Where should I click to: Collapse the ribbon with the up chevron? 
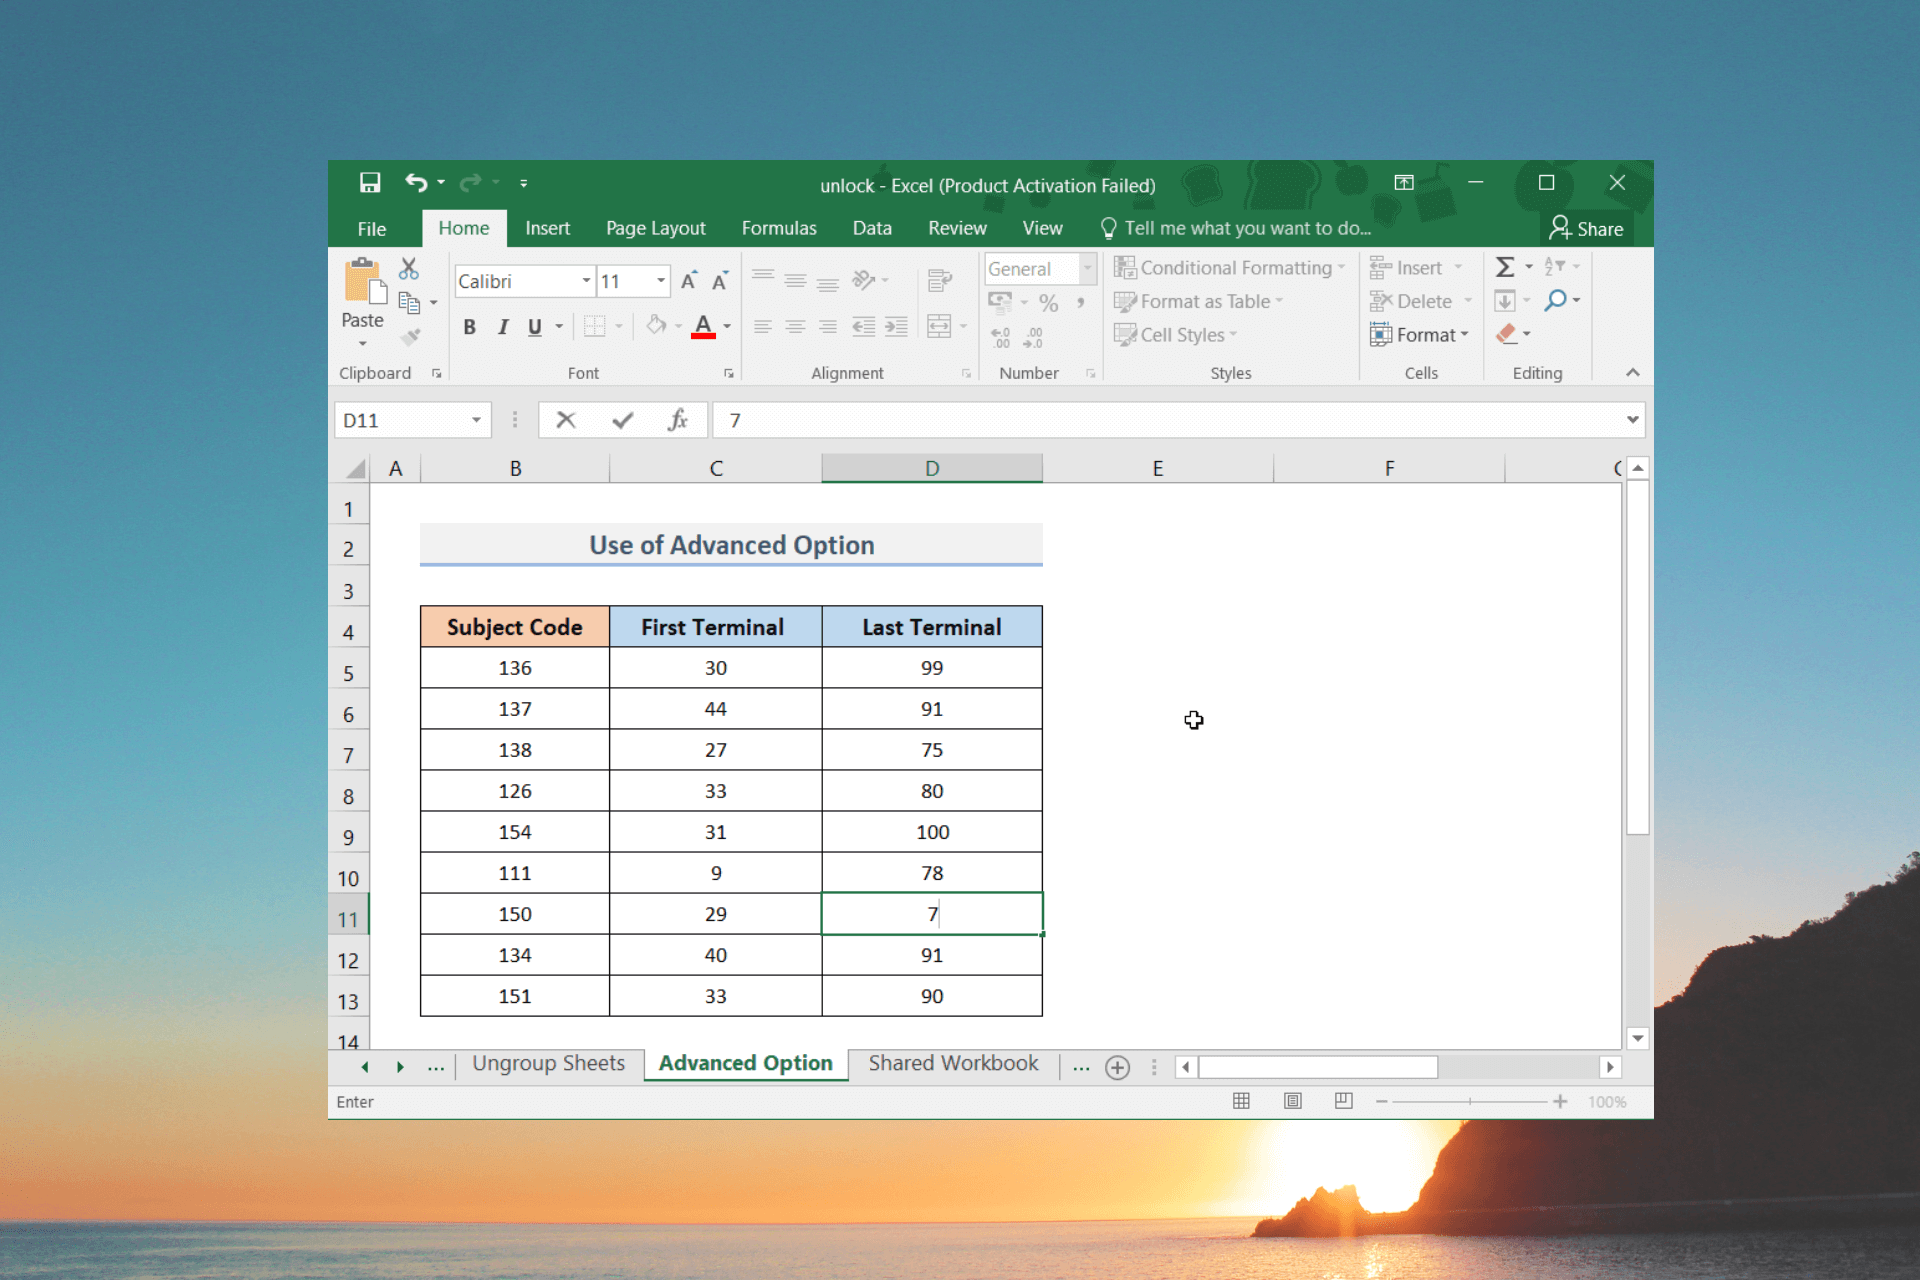pos(1632,372)
